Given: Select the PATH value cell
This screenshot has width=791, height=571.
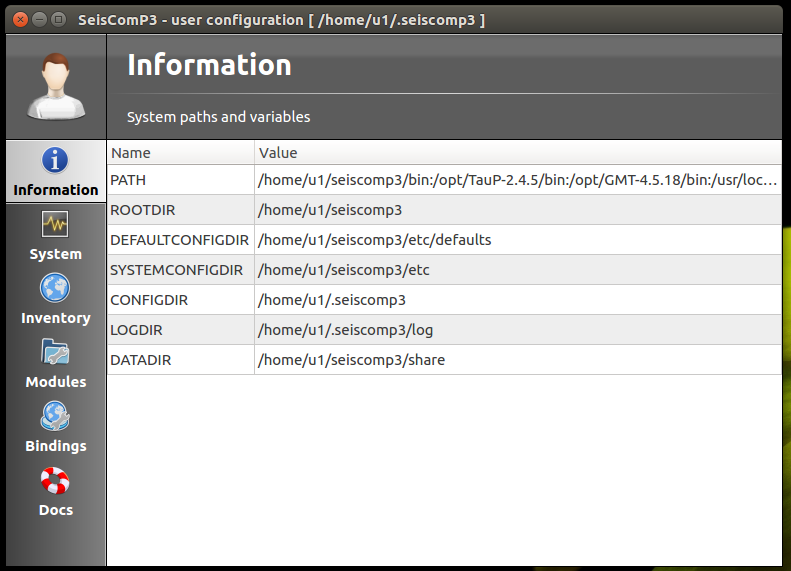Looking at the screenshot, I should coord(518,180).
